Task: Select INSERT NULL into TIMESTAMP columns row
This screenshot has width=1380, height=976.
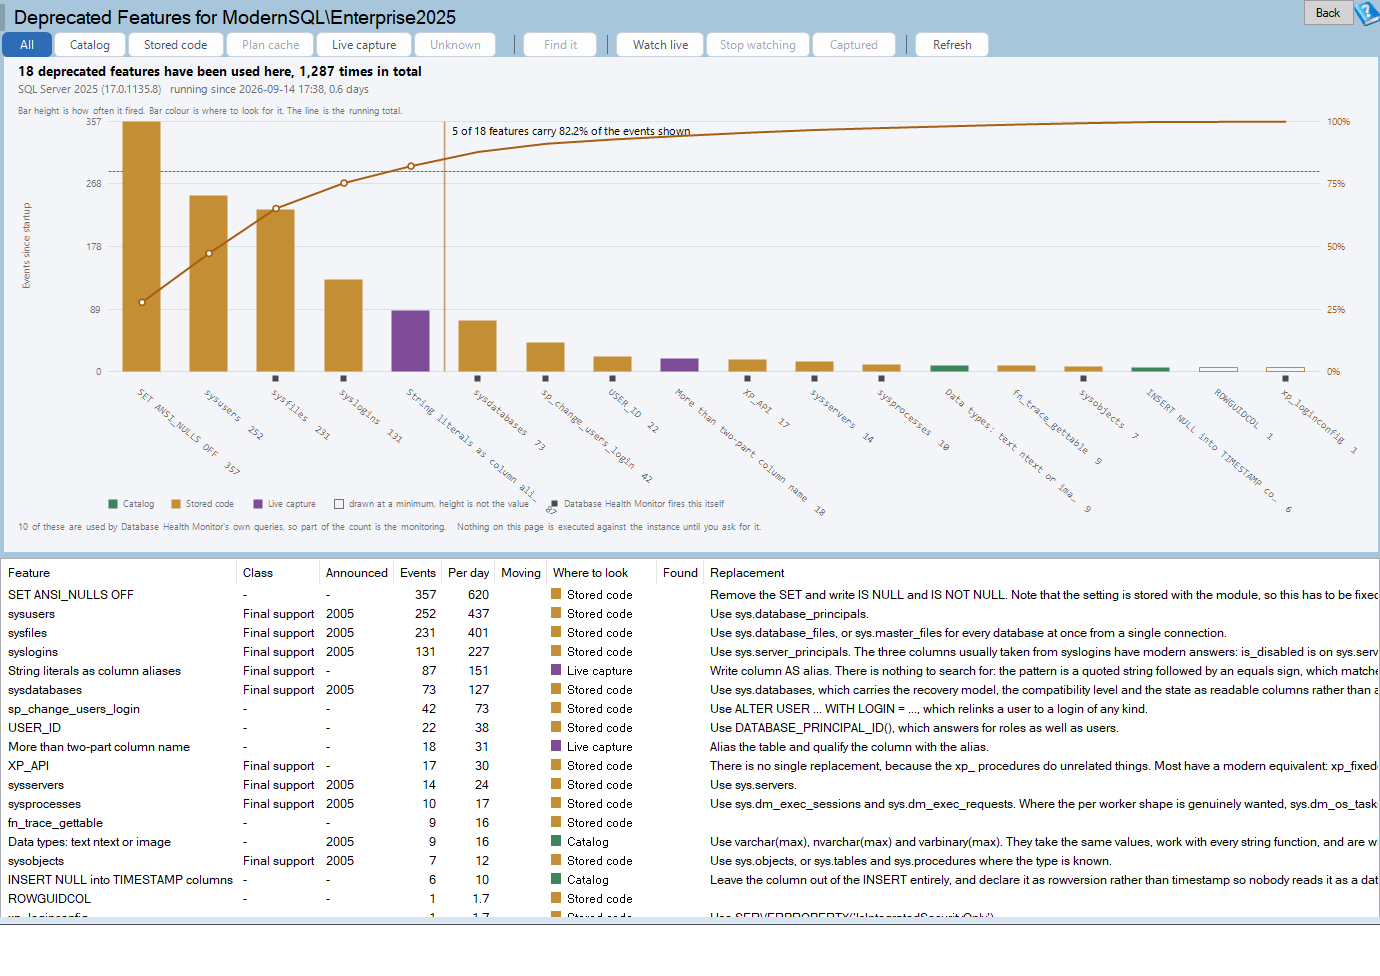Action: [x=690, y=880]
